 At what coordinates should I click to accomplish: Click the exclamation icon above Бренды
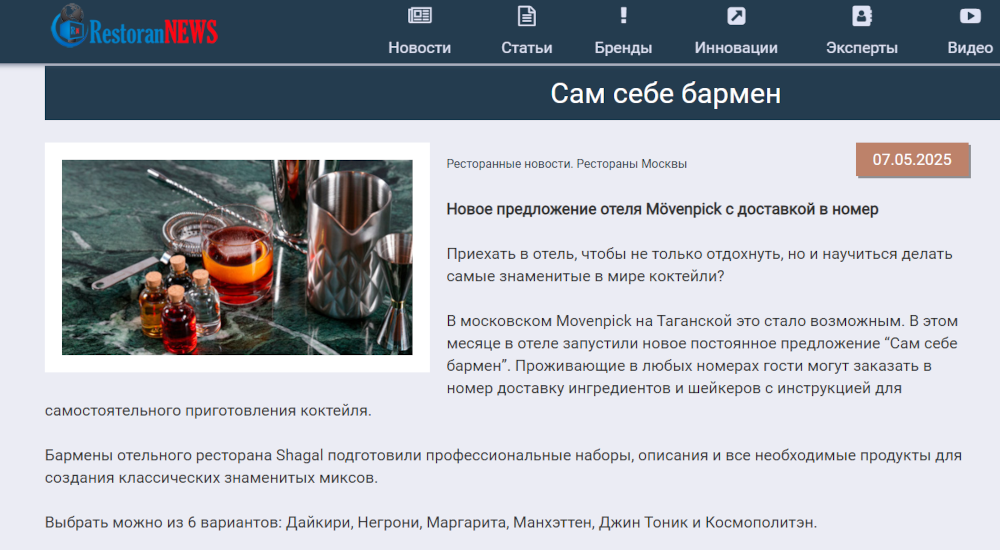coord(623,15)
